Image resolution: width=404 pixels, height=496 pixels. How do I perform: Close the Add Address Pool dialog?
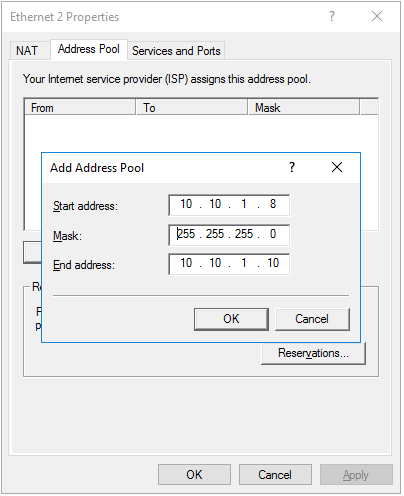tap(337, 167)
